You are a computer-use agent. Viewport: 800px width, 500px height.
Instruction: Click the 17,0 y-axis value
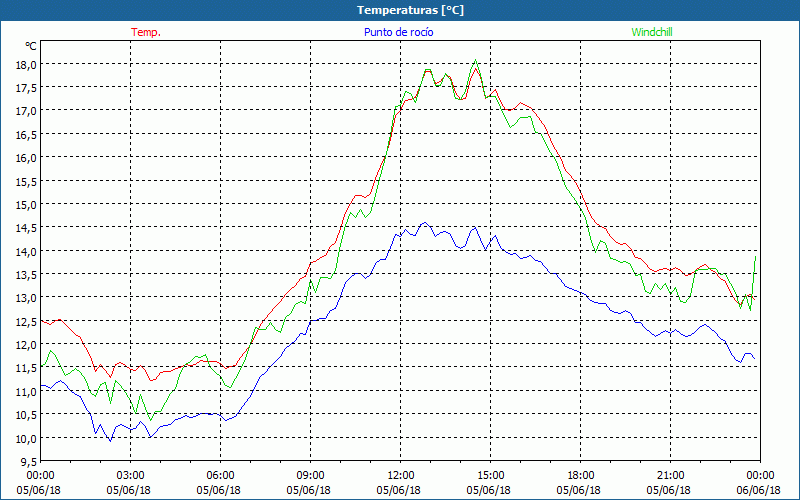pyautogui.click(x=27, y=111)
